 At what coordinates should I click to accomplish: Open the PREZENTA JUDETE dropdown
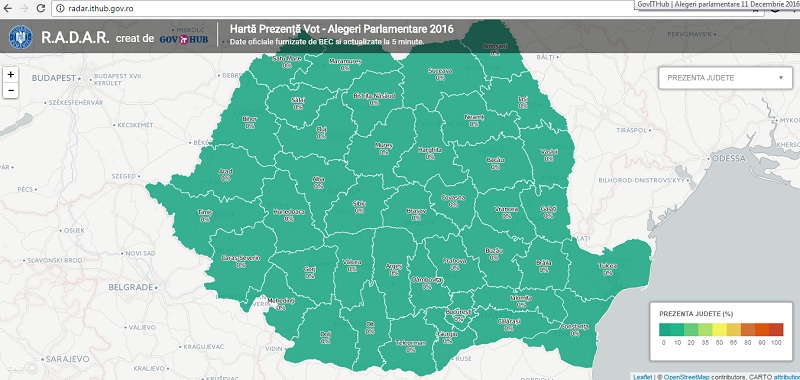pyautogui.click(x=725, y=78)
